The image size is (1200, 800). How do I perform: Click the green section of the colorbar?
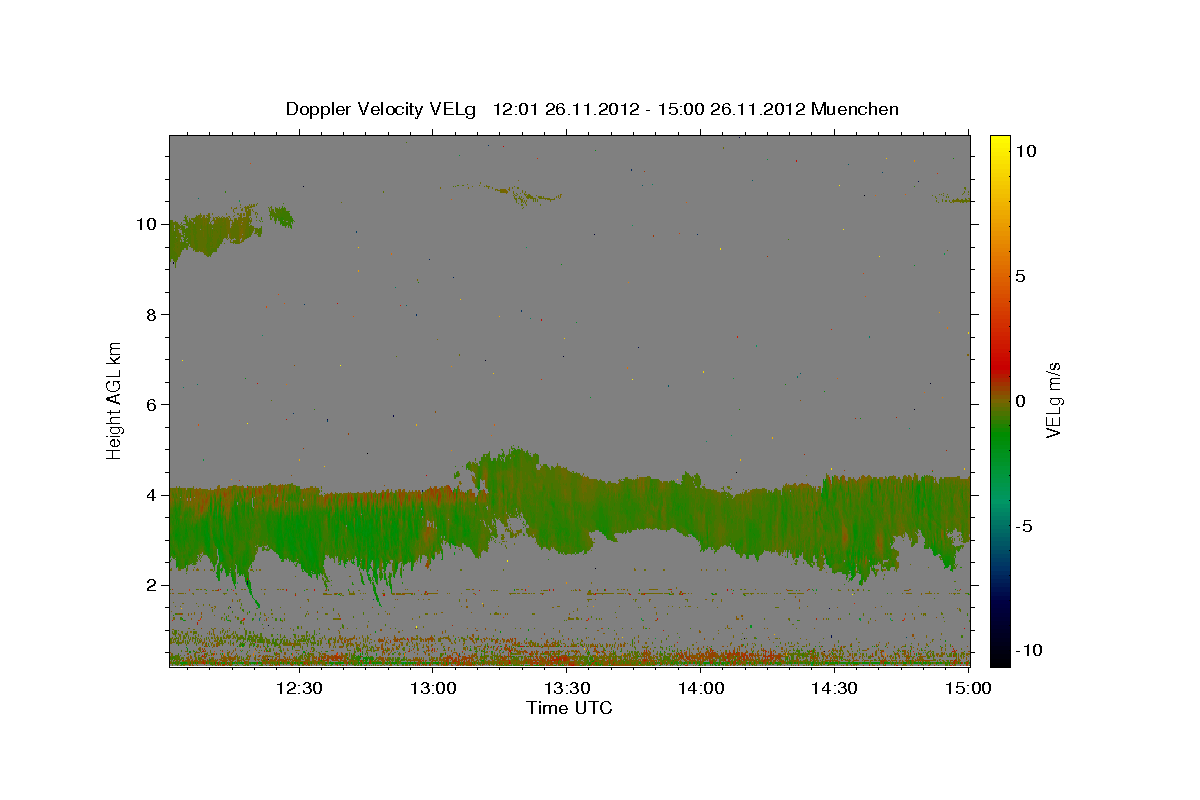[x=1000, y=440]
